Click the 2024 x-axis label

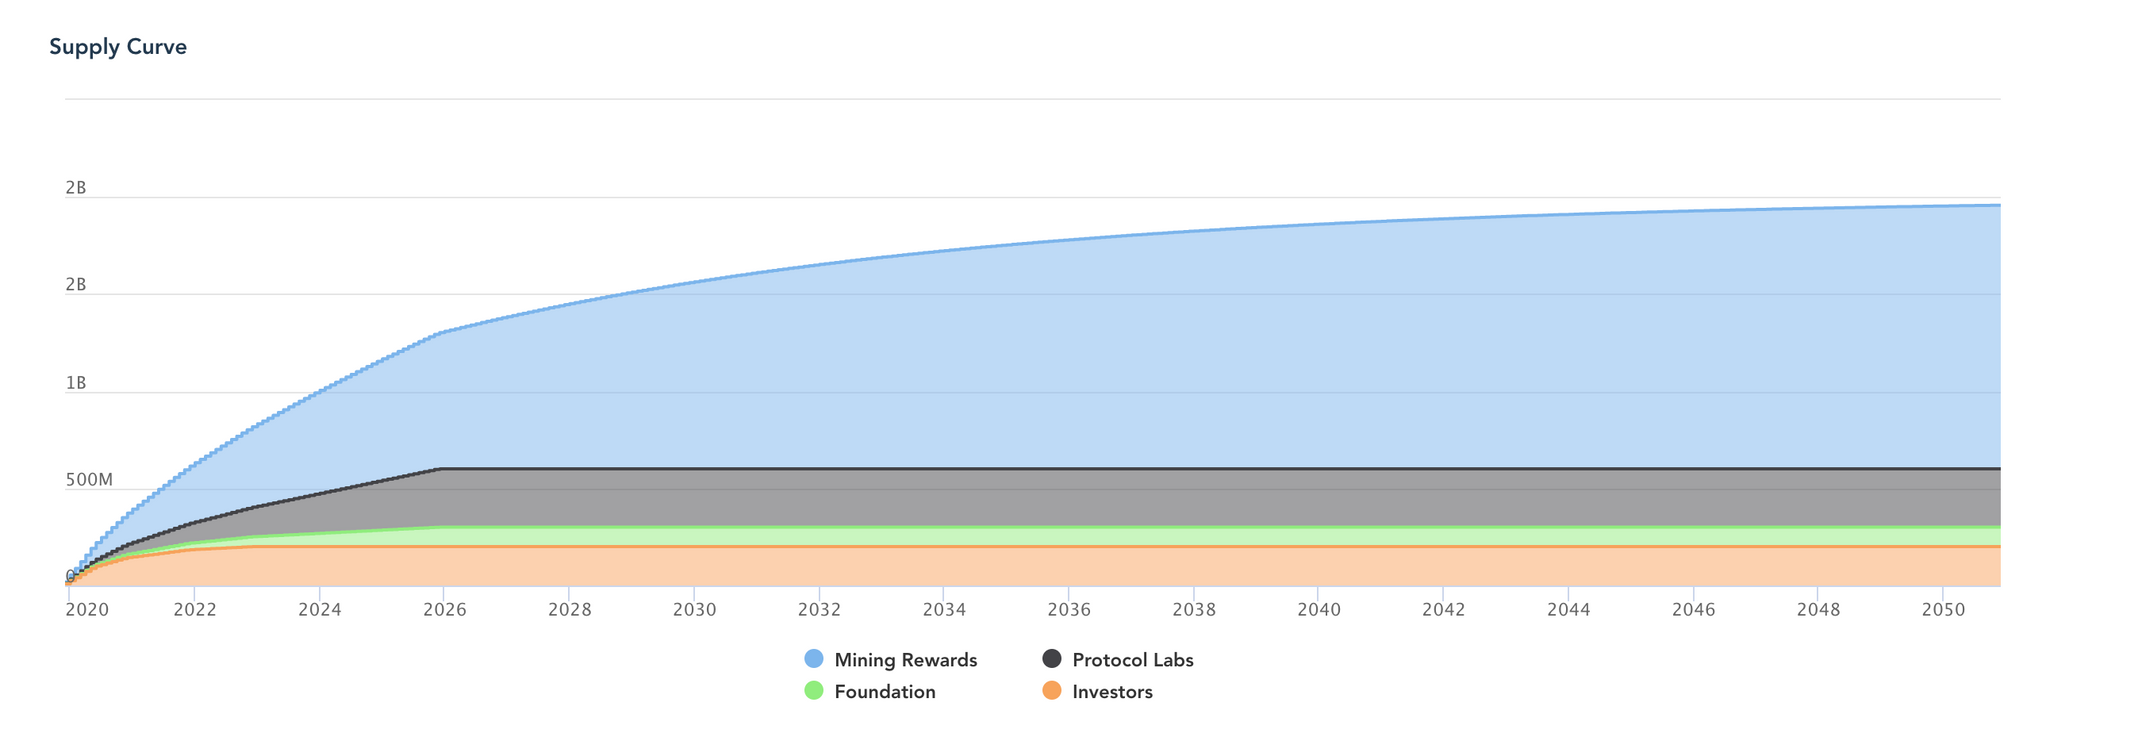point(320,610)
